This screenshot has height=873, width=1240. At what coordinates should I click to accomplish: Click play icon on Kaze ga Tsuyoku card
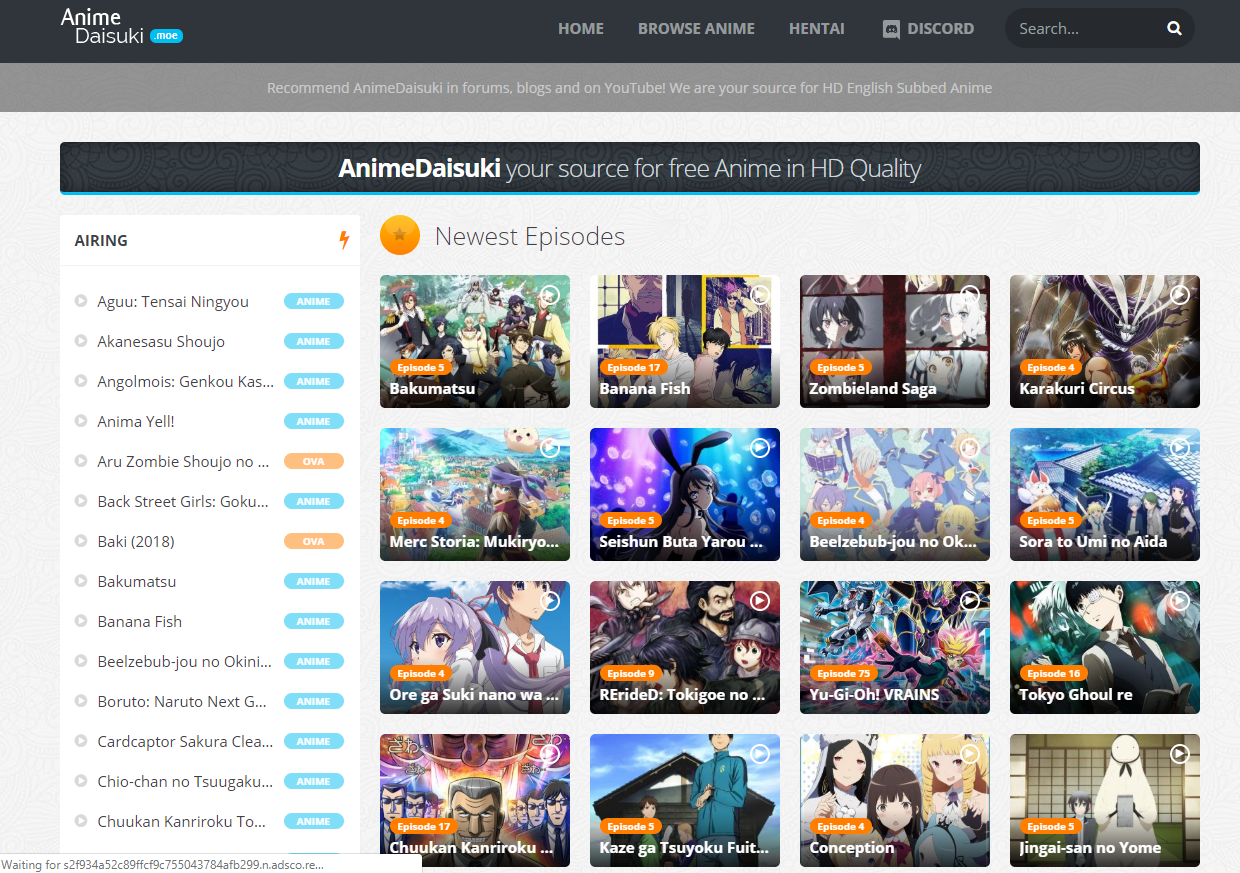tap(760, 754)
